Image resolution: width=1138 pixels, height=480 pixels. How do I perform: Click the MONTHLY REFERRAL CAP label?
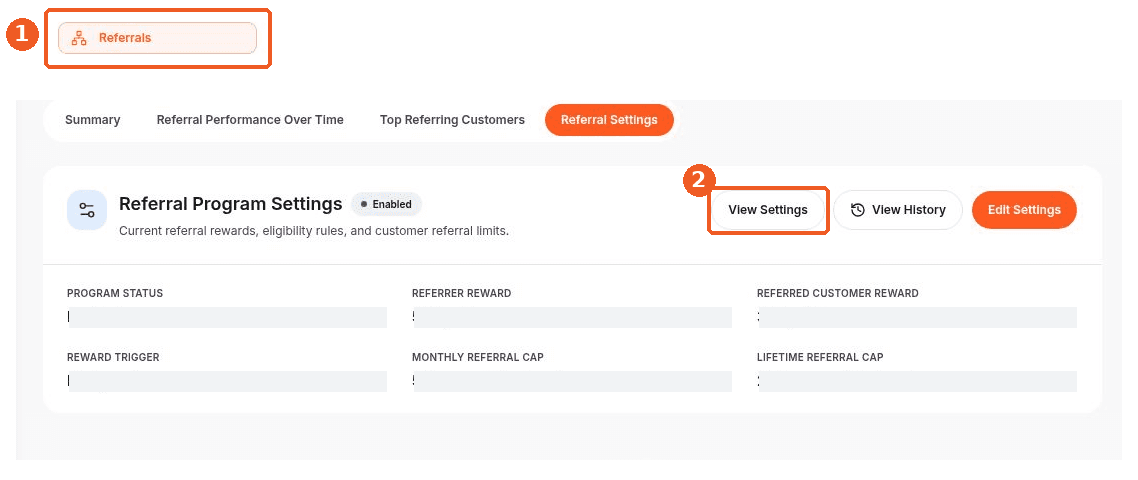tap(478, 357)
